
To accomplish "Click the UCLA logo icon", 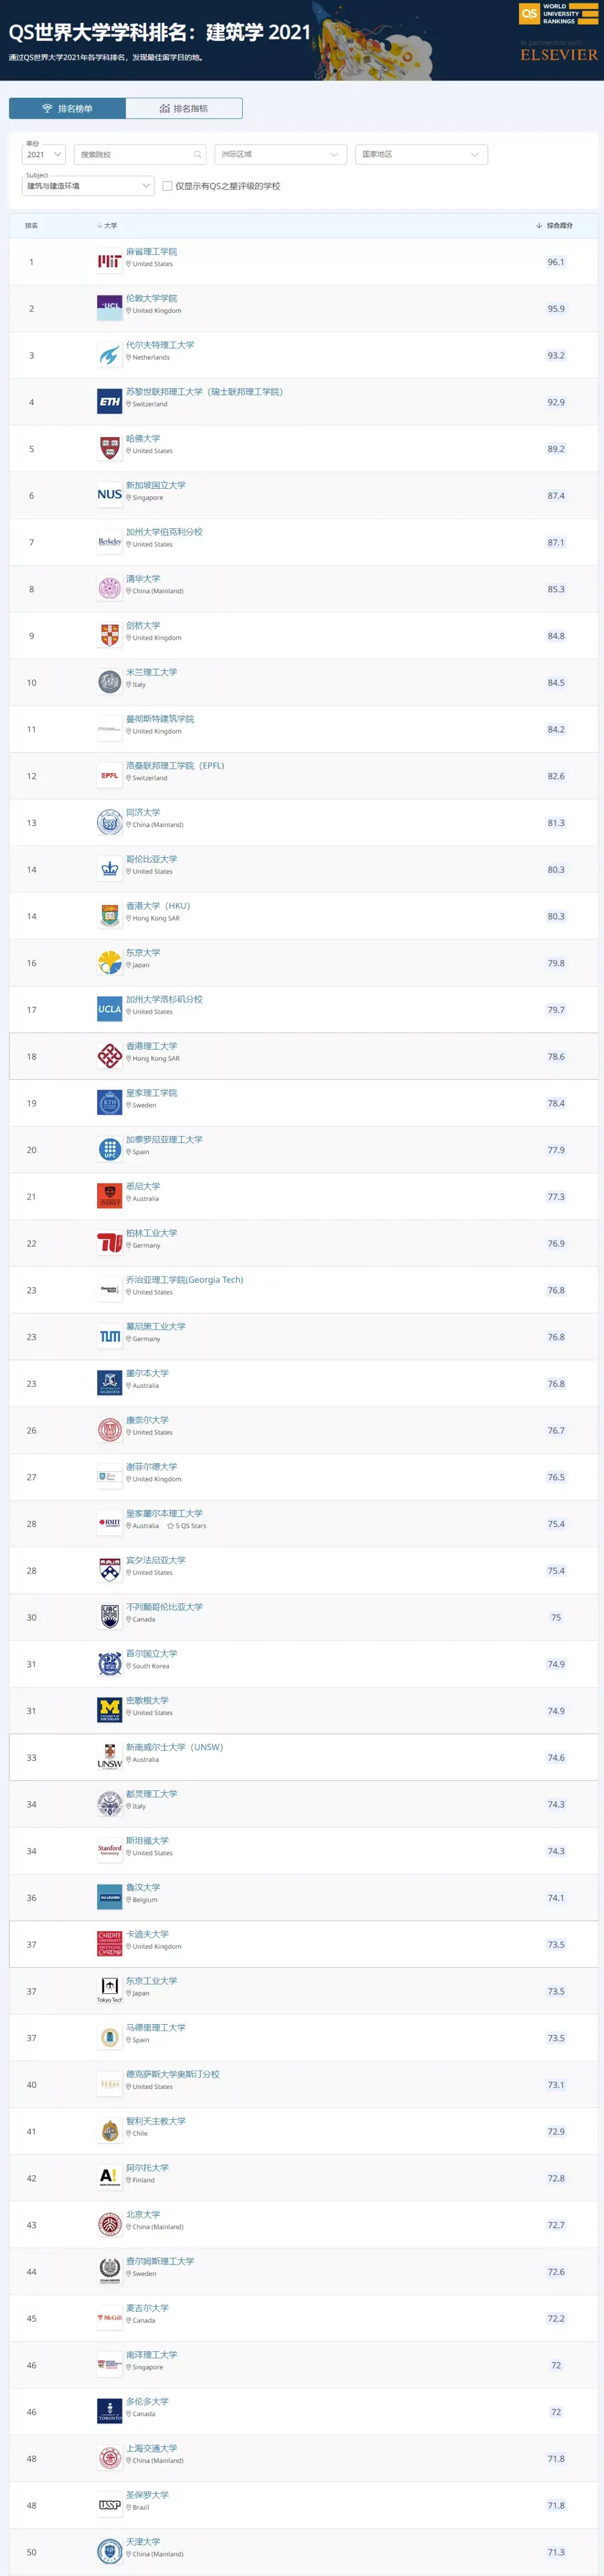I will coord(109,1010).
